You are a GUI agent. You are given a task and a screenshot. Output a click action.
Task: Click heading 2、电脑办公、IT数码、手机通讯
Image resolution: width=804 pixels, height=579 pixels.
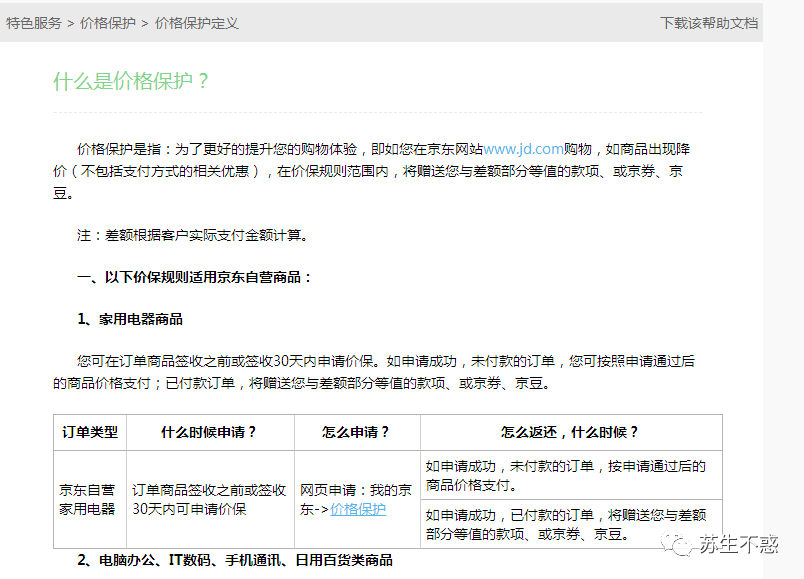tap(235, 560)
